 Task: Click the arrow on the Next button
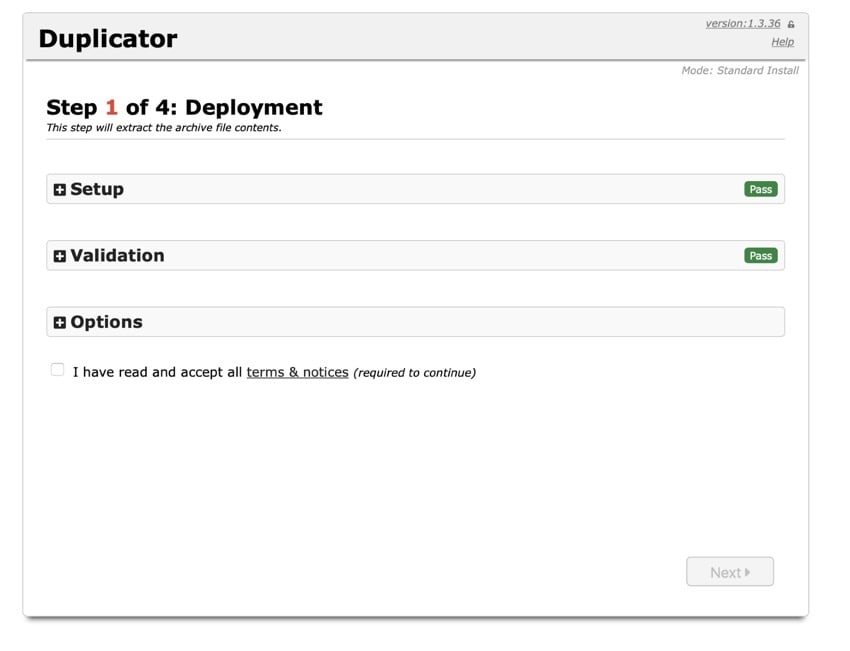pos(748,573)
